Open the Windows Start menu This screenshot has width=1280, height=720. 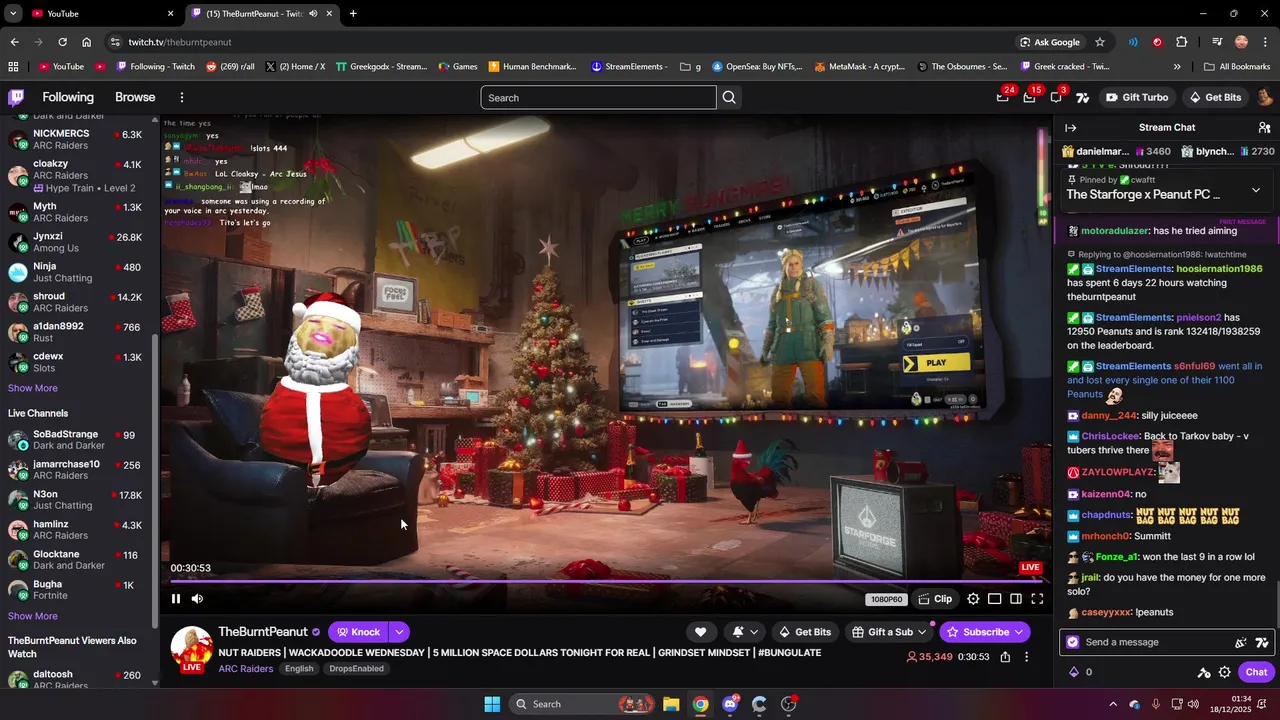(x=492, y=704)
